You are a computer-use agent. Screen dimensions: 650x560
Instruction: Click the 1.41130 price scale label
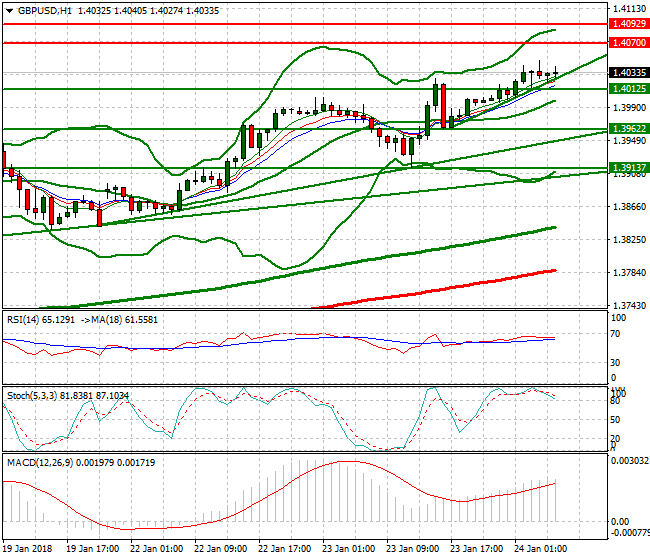629,9
